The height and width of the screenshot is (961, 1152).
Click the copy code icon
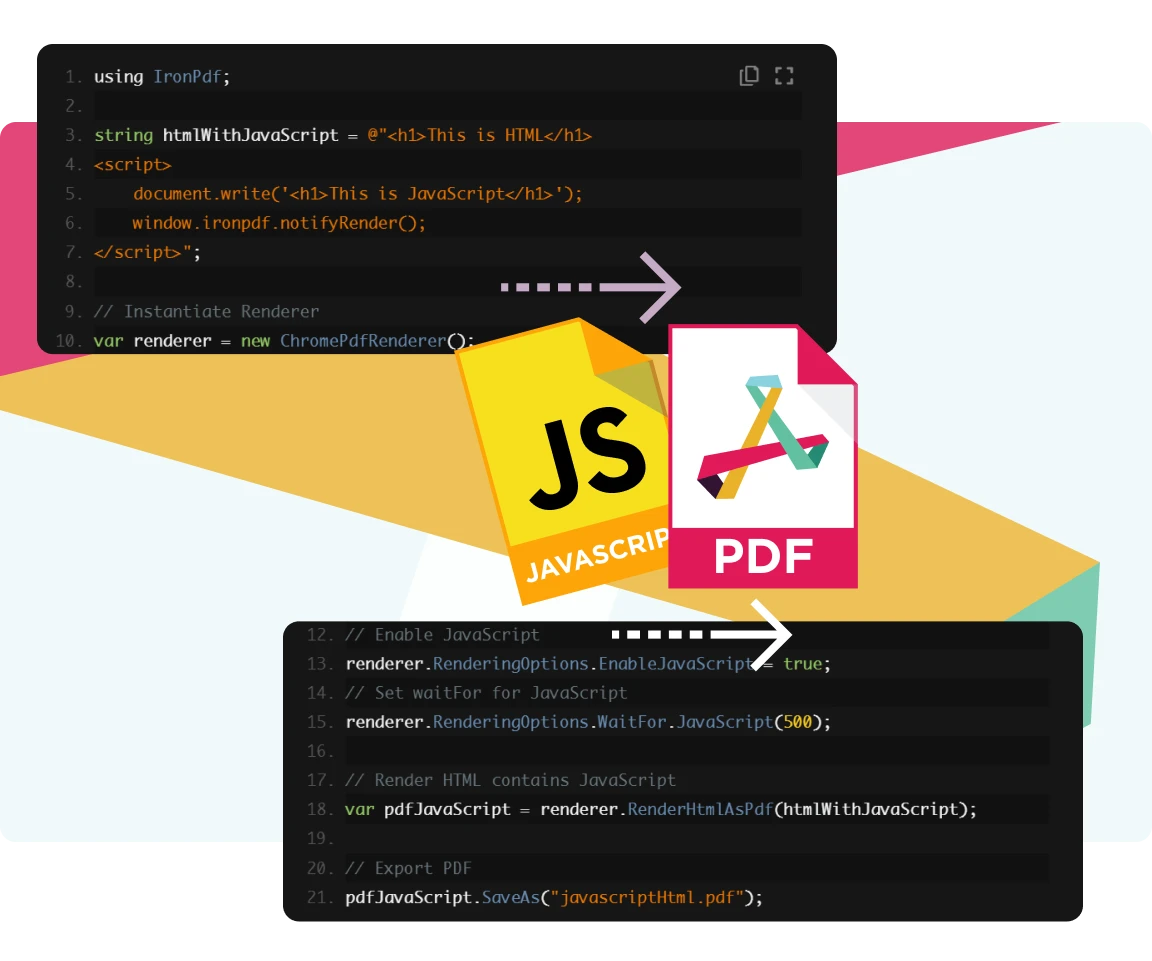[749, 76]
